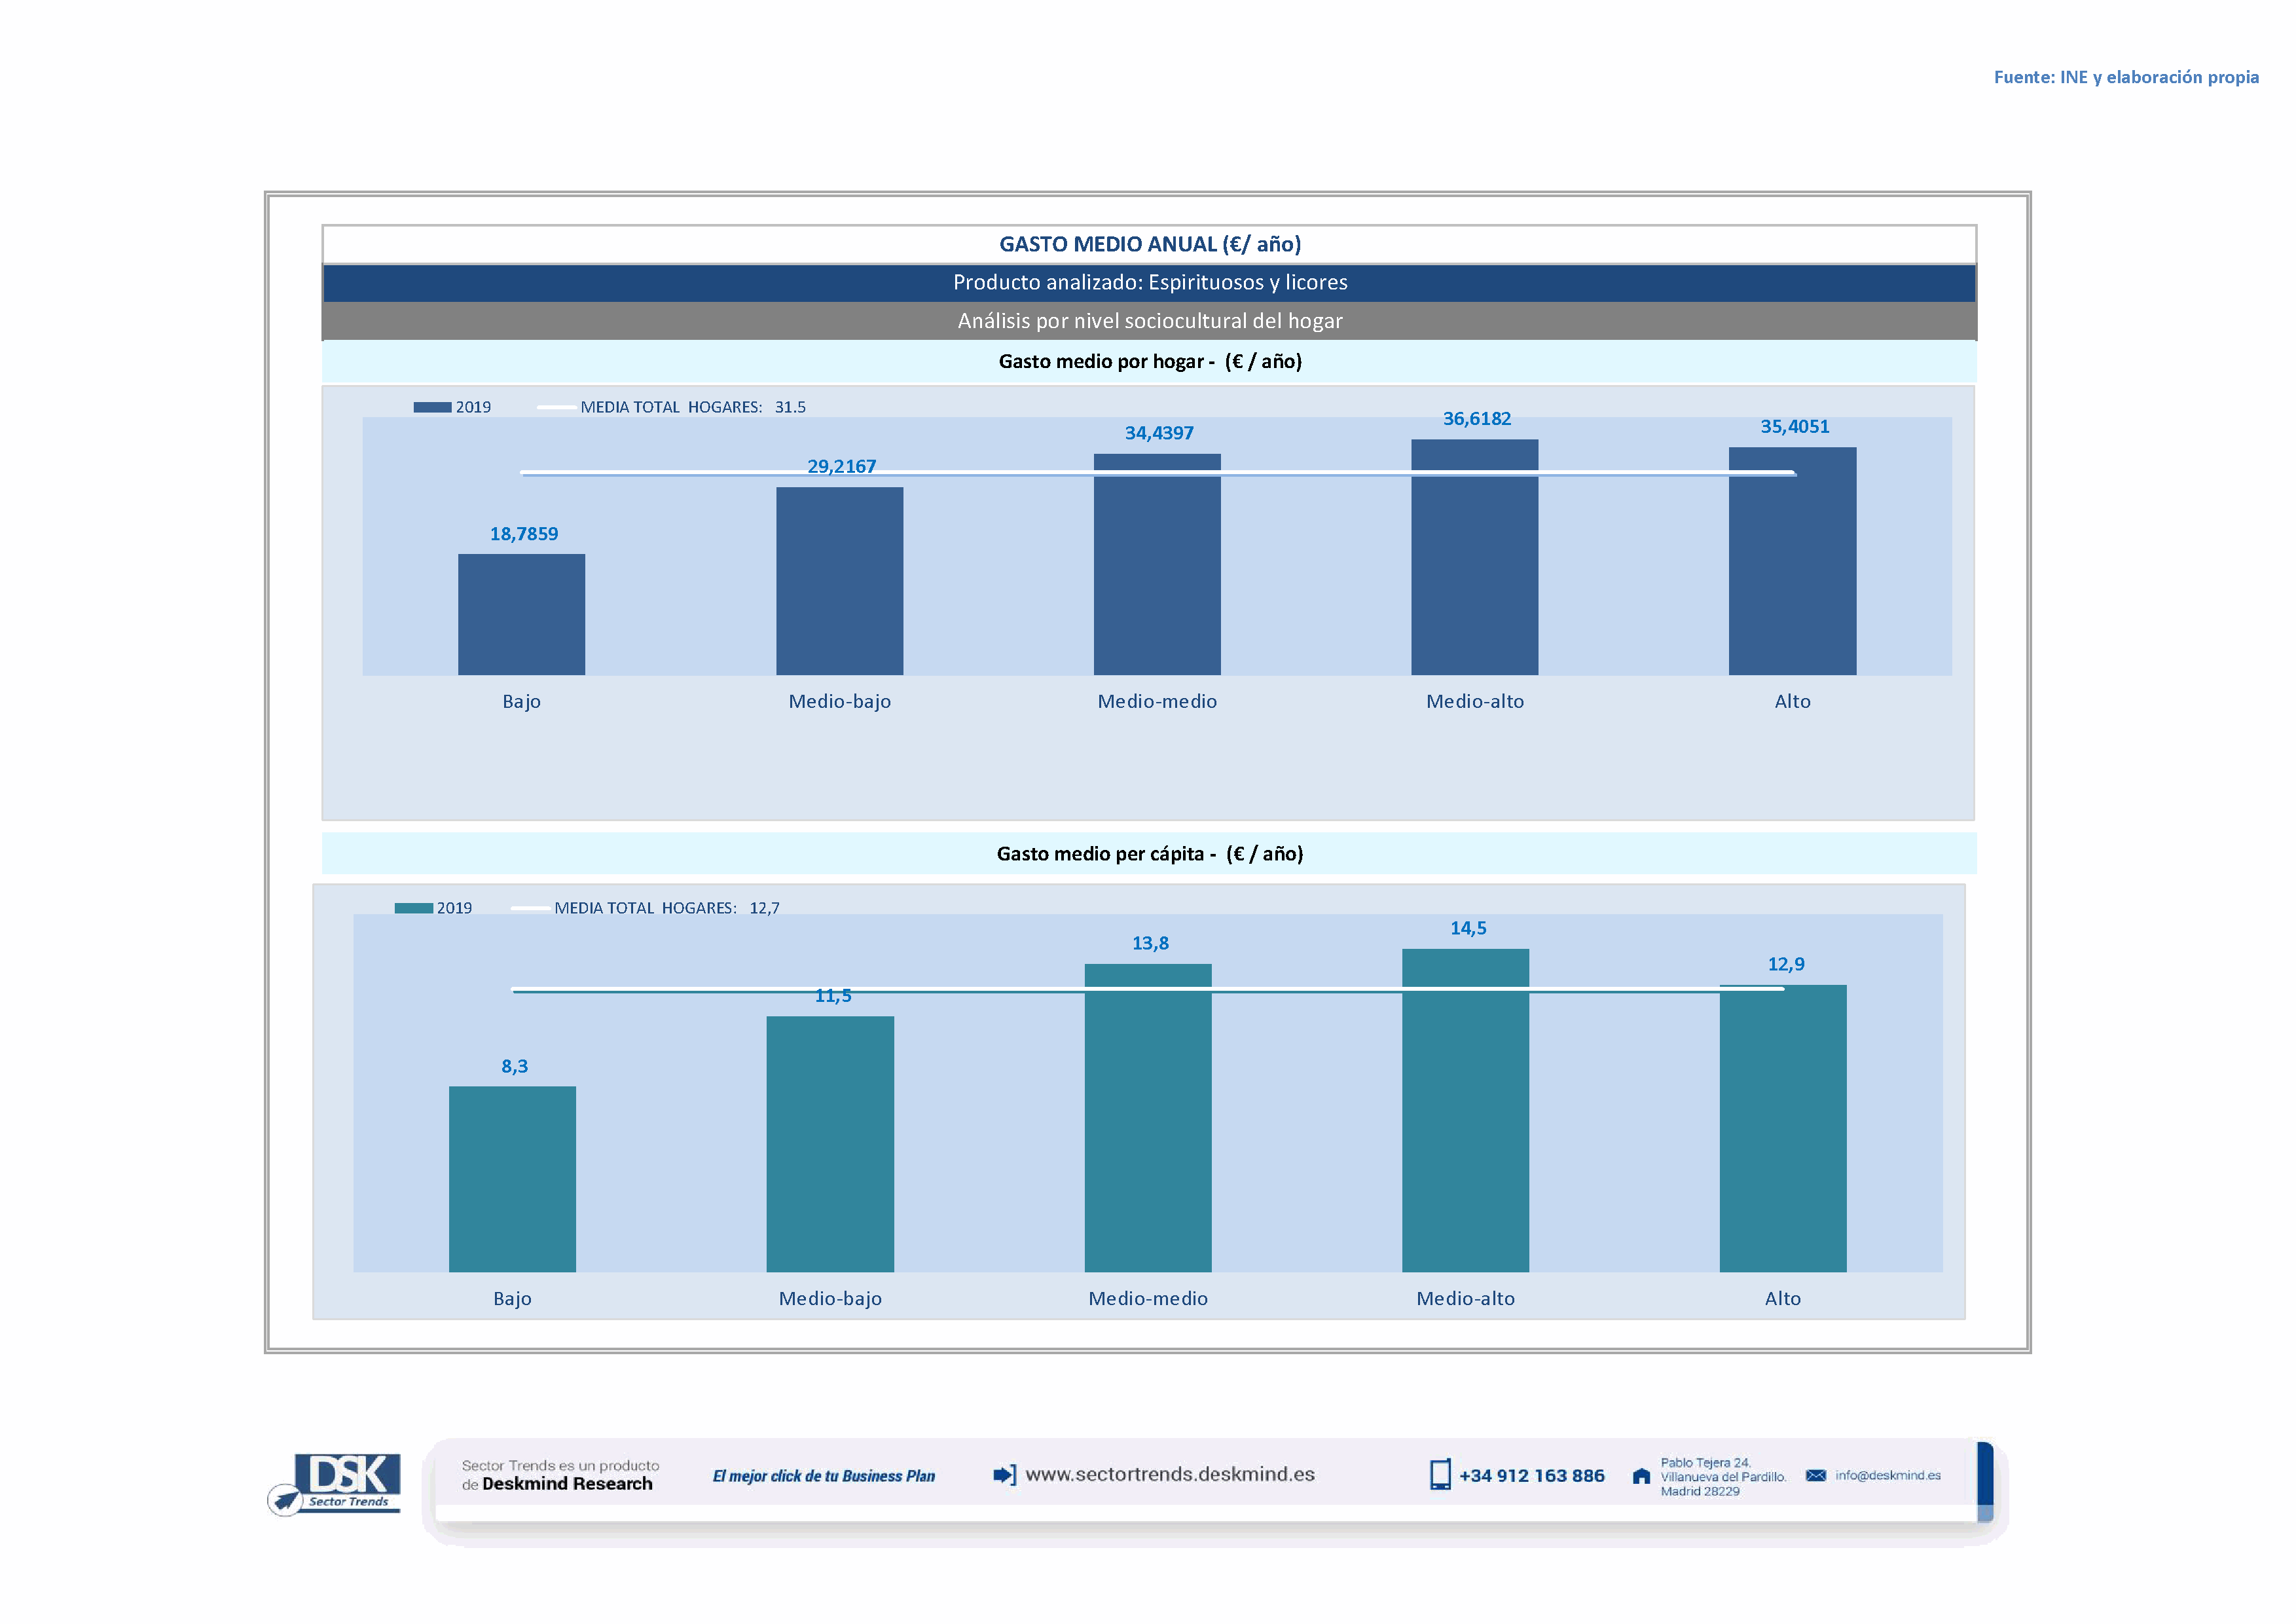Open the www.sectortrends.deskmind.es link
The width and height of the screenshot is (2296, 1624).
pos(1169,1474)
